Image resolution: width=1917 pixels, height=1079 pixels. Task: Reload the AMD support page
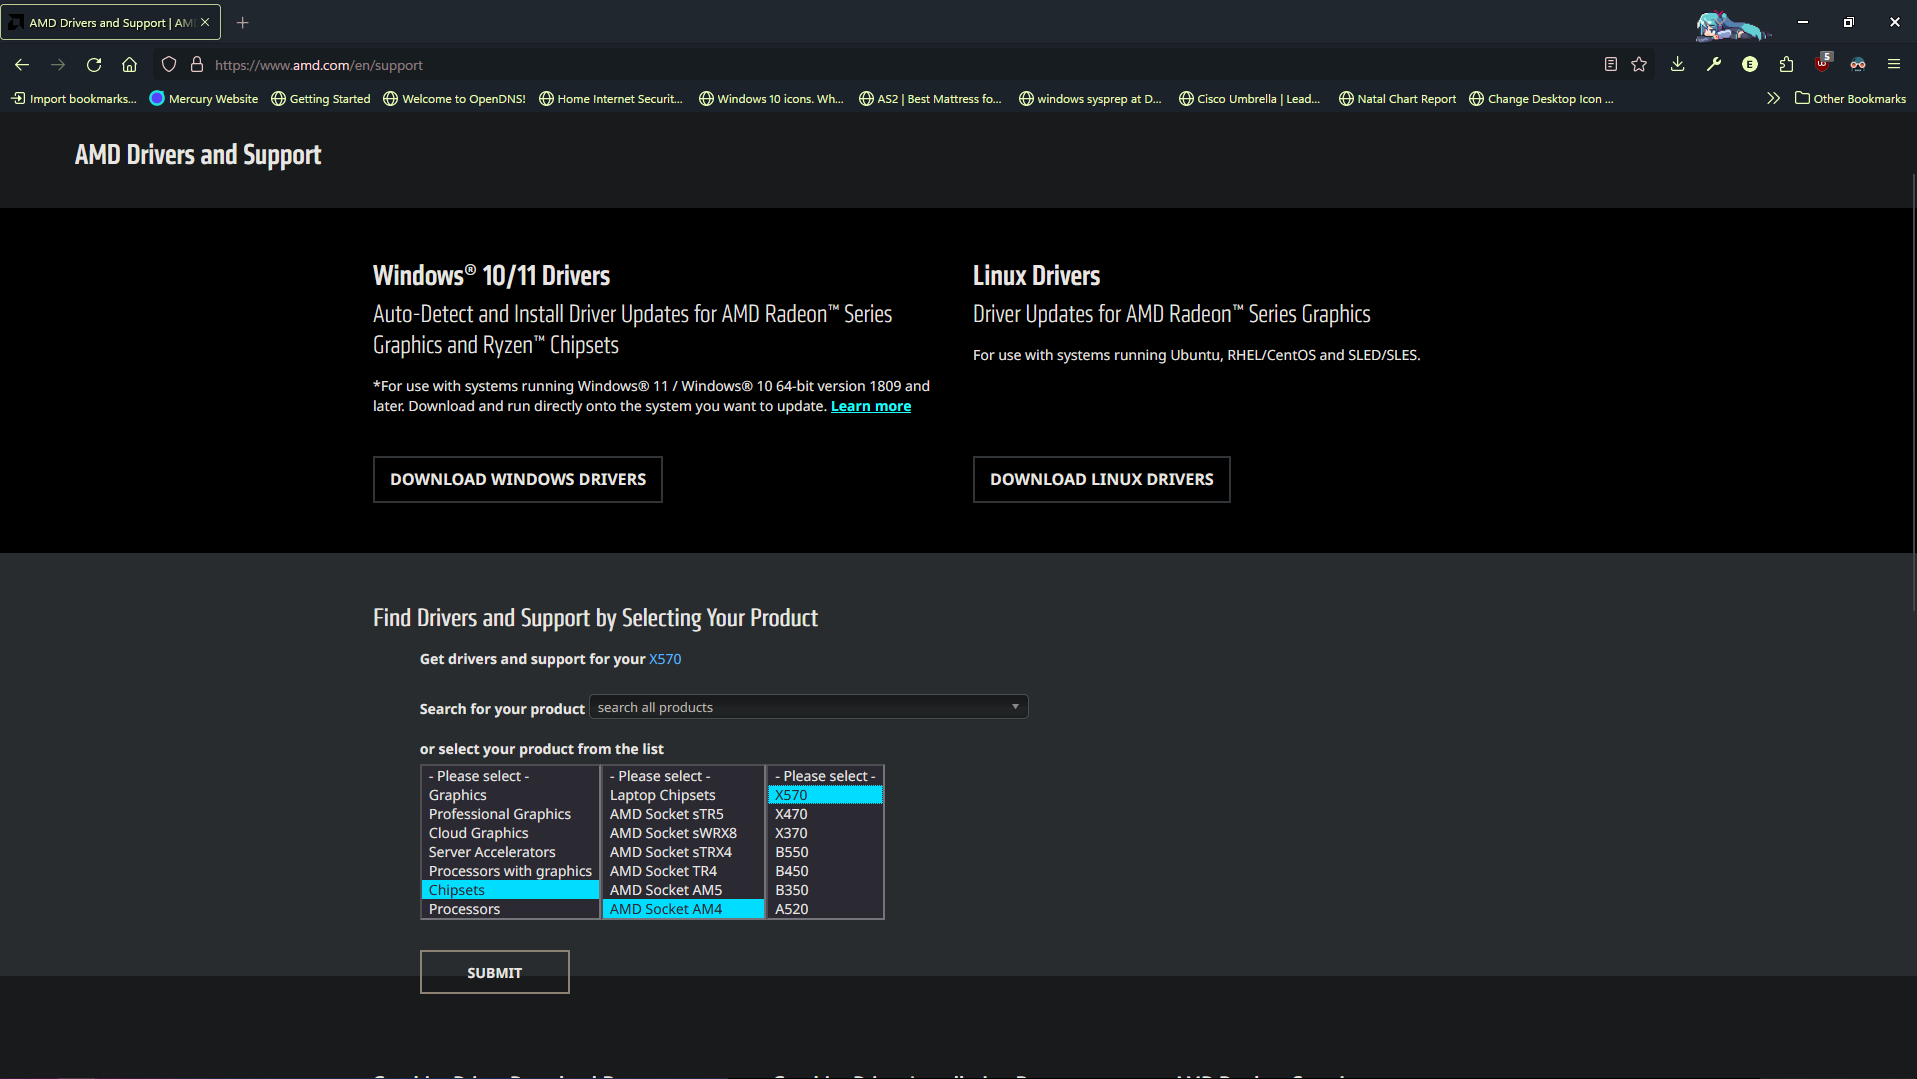pyautogui.click(x=94, y=65)
